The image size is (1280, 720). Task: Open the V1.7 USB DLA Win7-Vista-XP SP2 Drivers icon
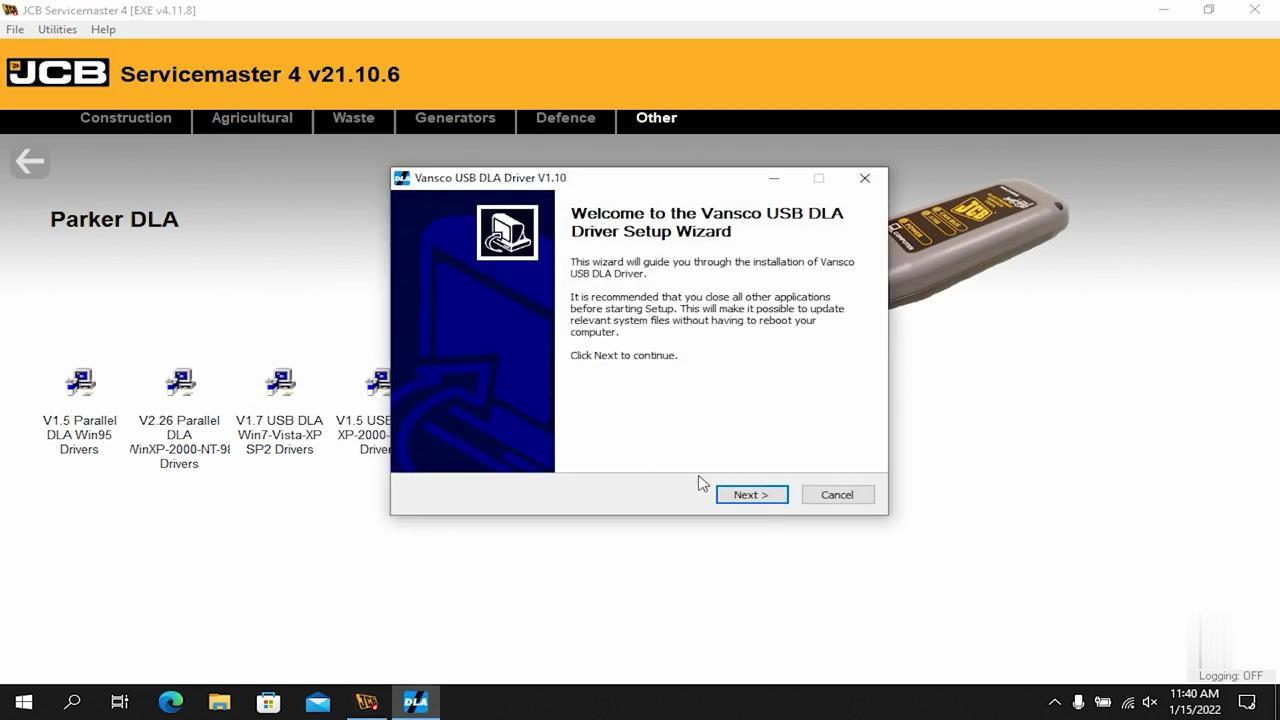click(280, 411)
